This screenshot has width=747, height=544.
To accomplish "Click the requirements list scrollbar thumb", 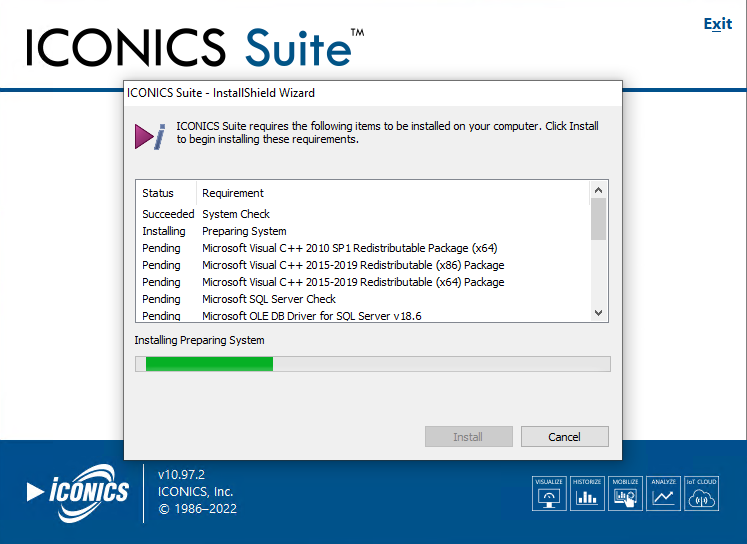I will [598, 219].
